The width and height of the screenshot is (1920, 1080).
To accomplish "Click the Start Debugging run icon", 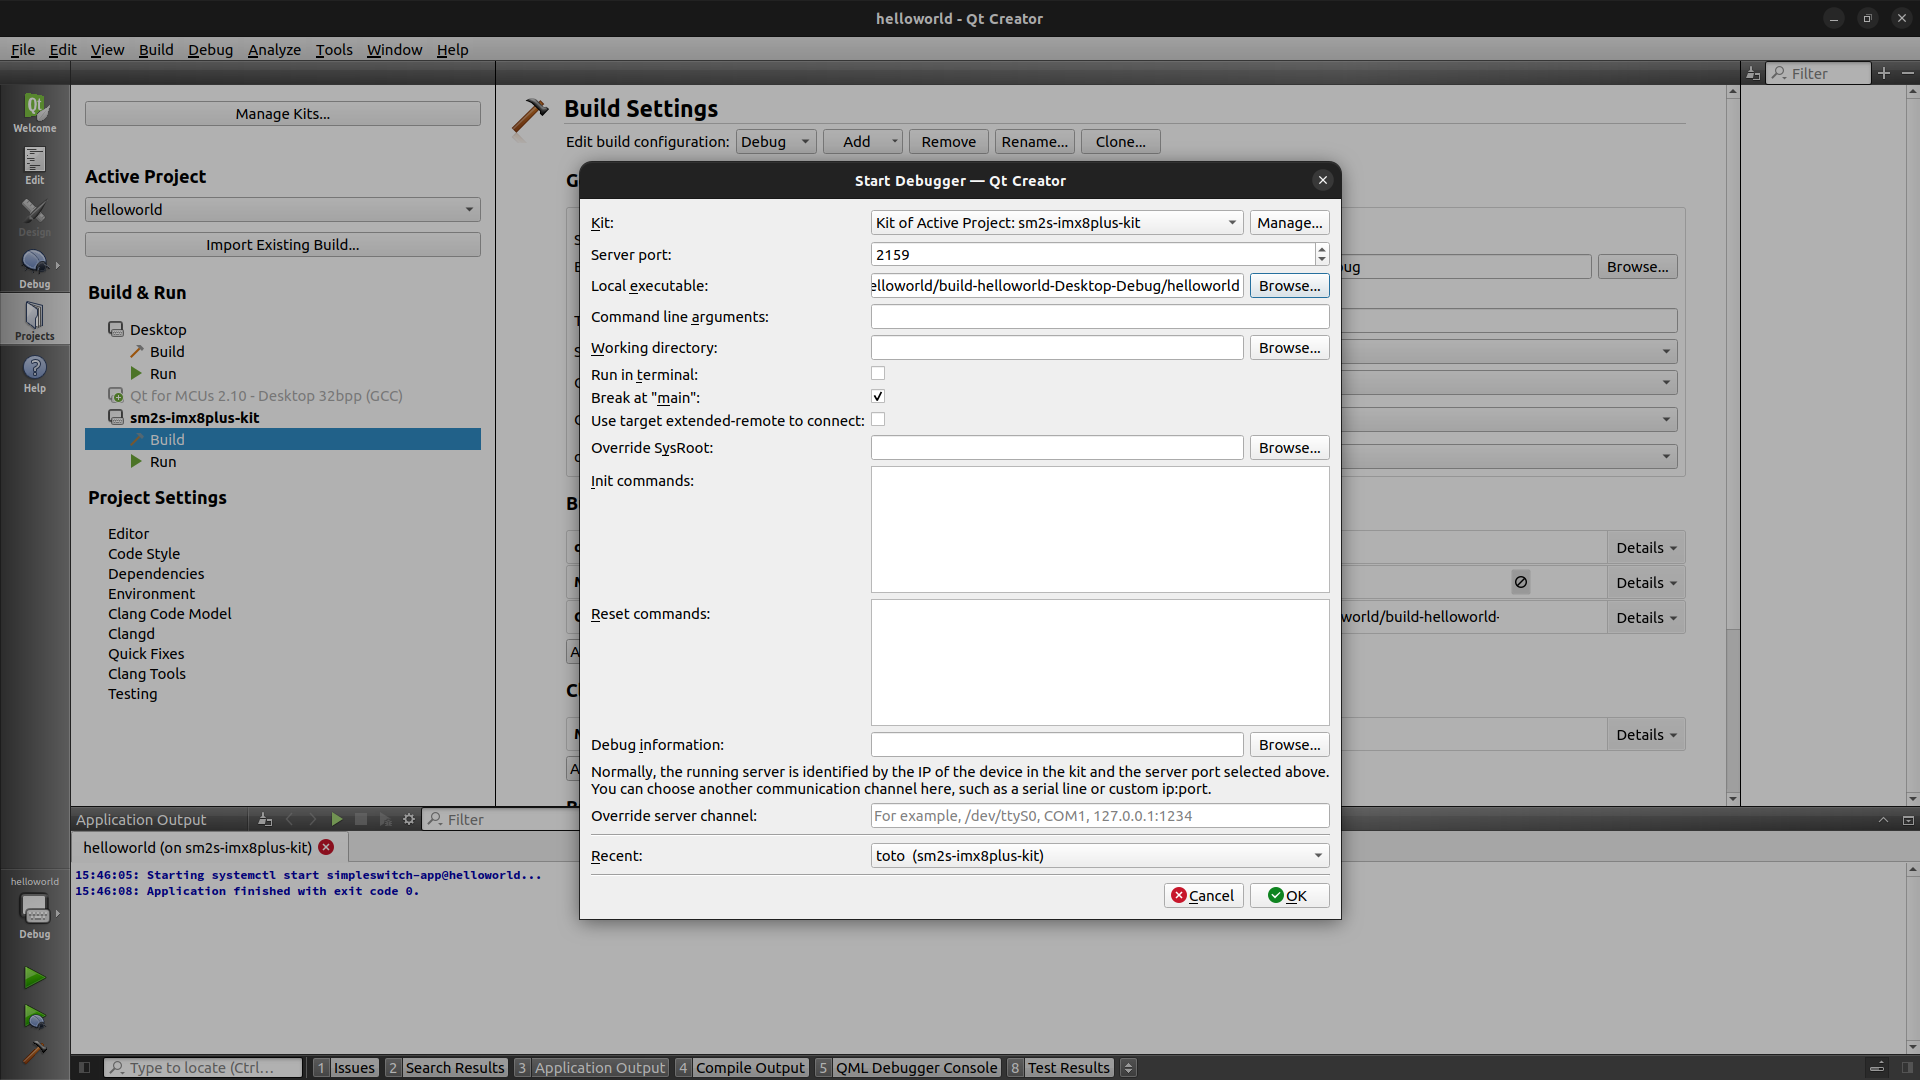I will [x=34, y=1018].
